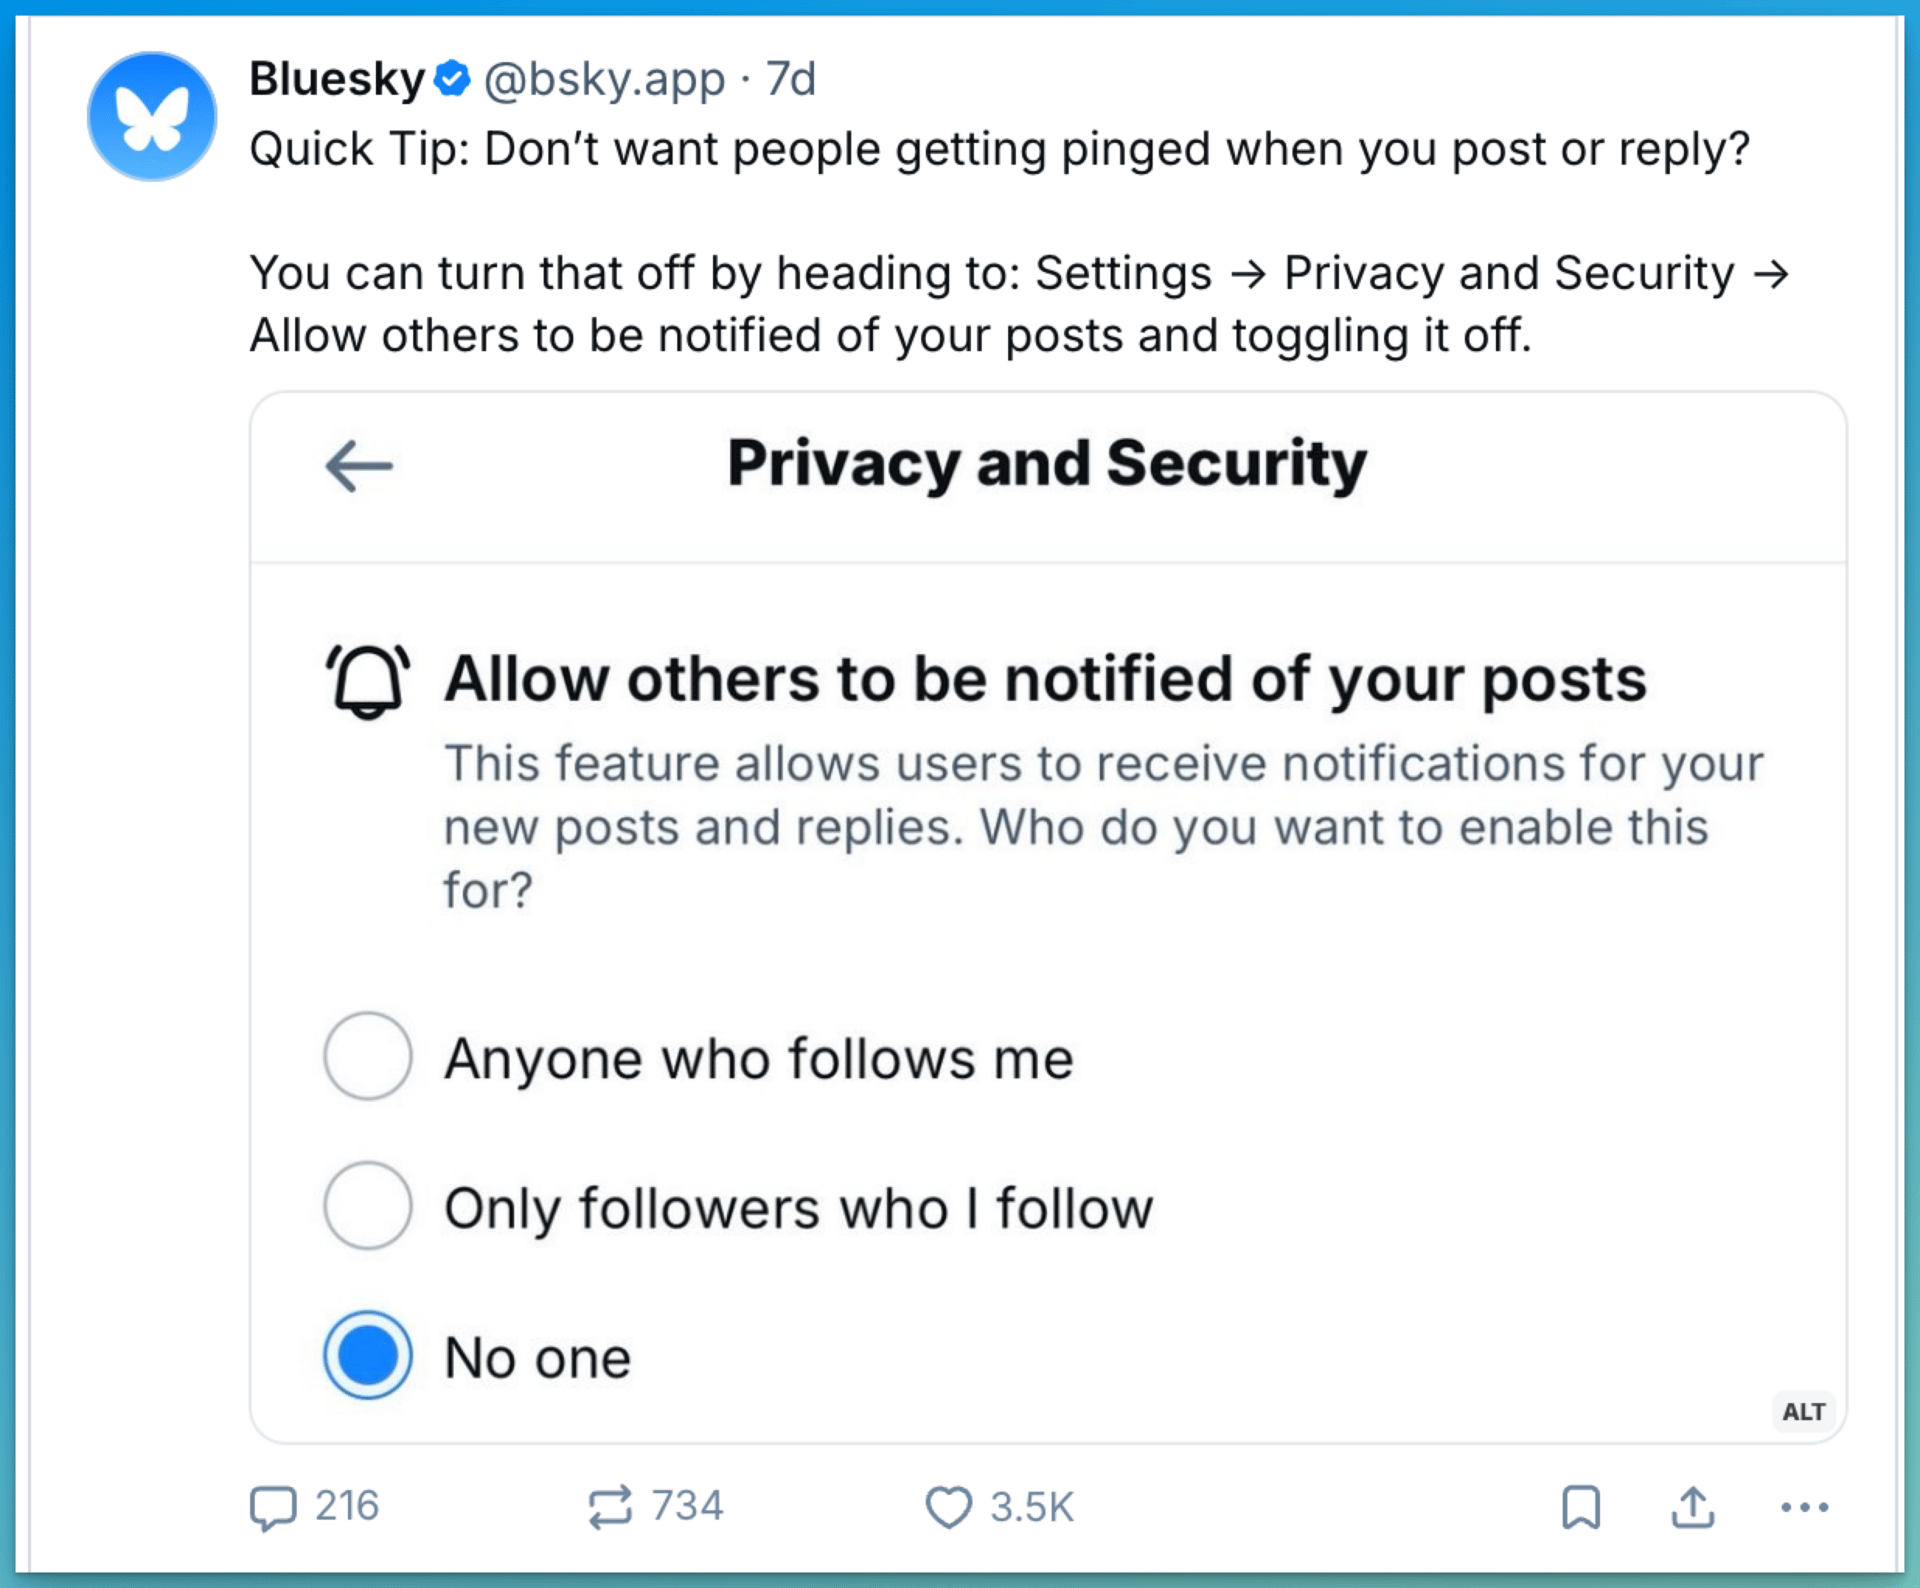Select the "No one" radio option
1920x1588 pixels.
coord(368,1355)
